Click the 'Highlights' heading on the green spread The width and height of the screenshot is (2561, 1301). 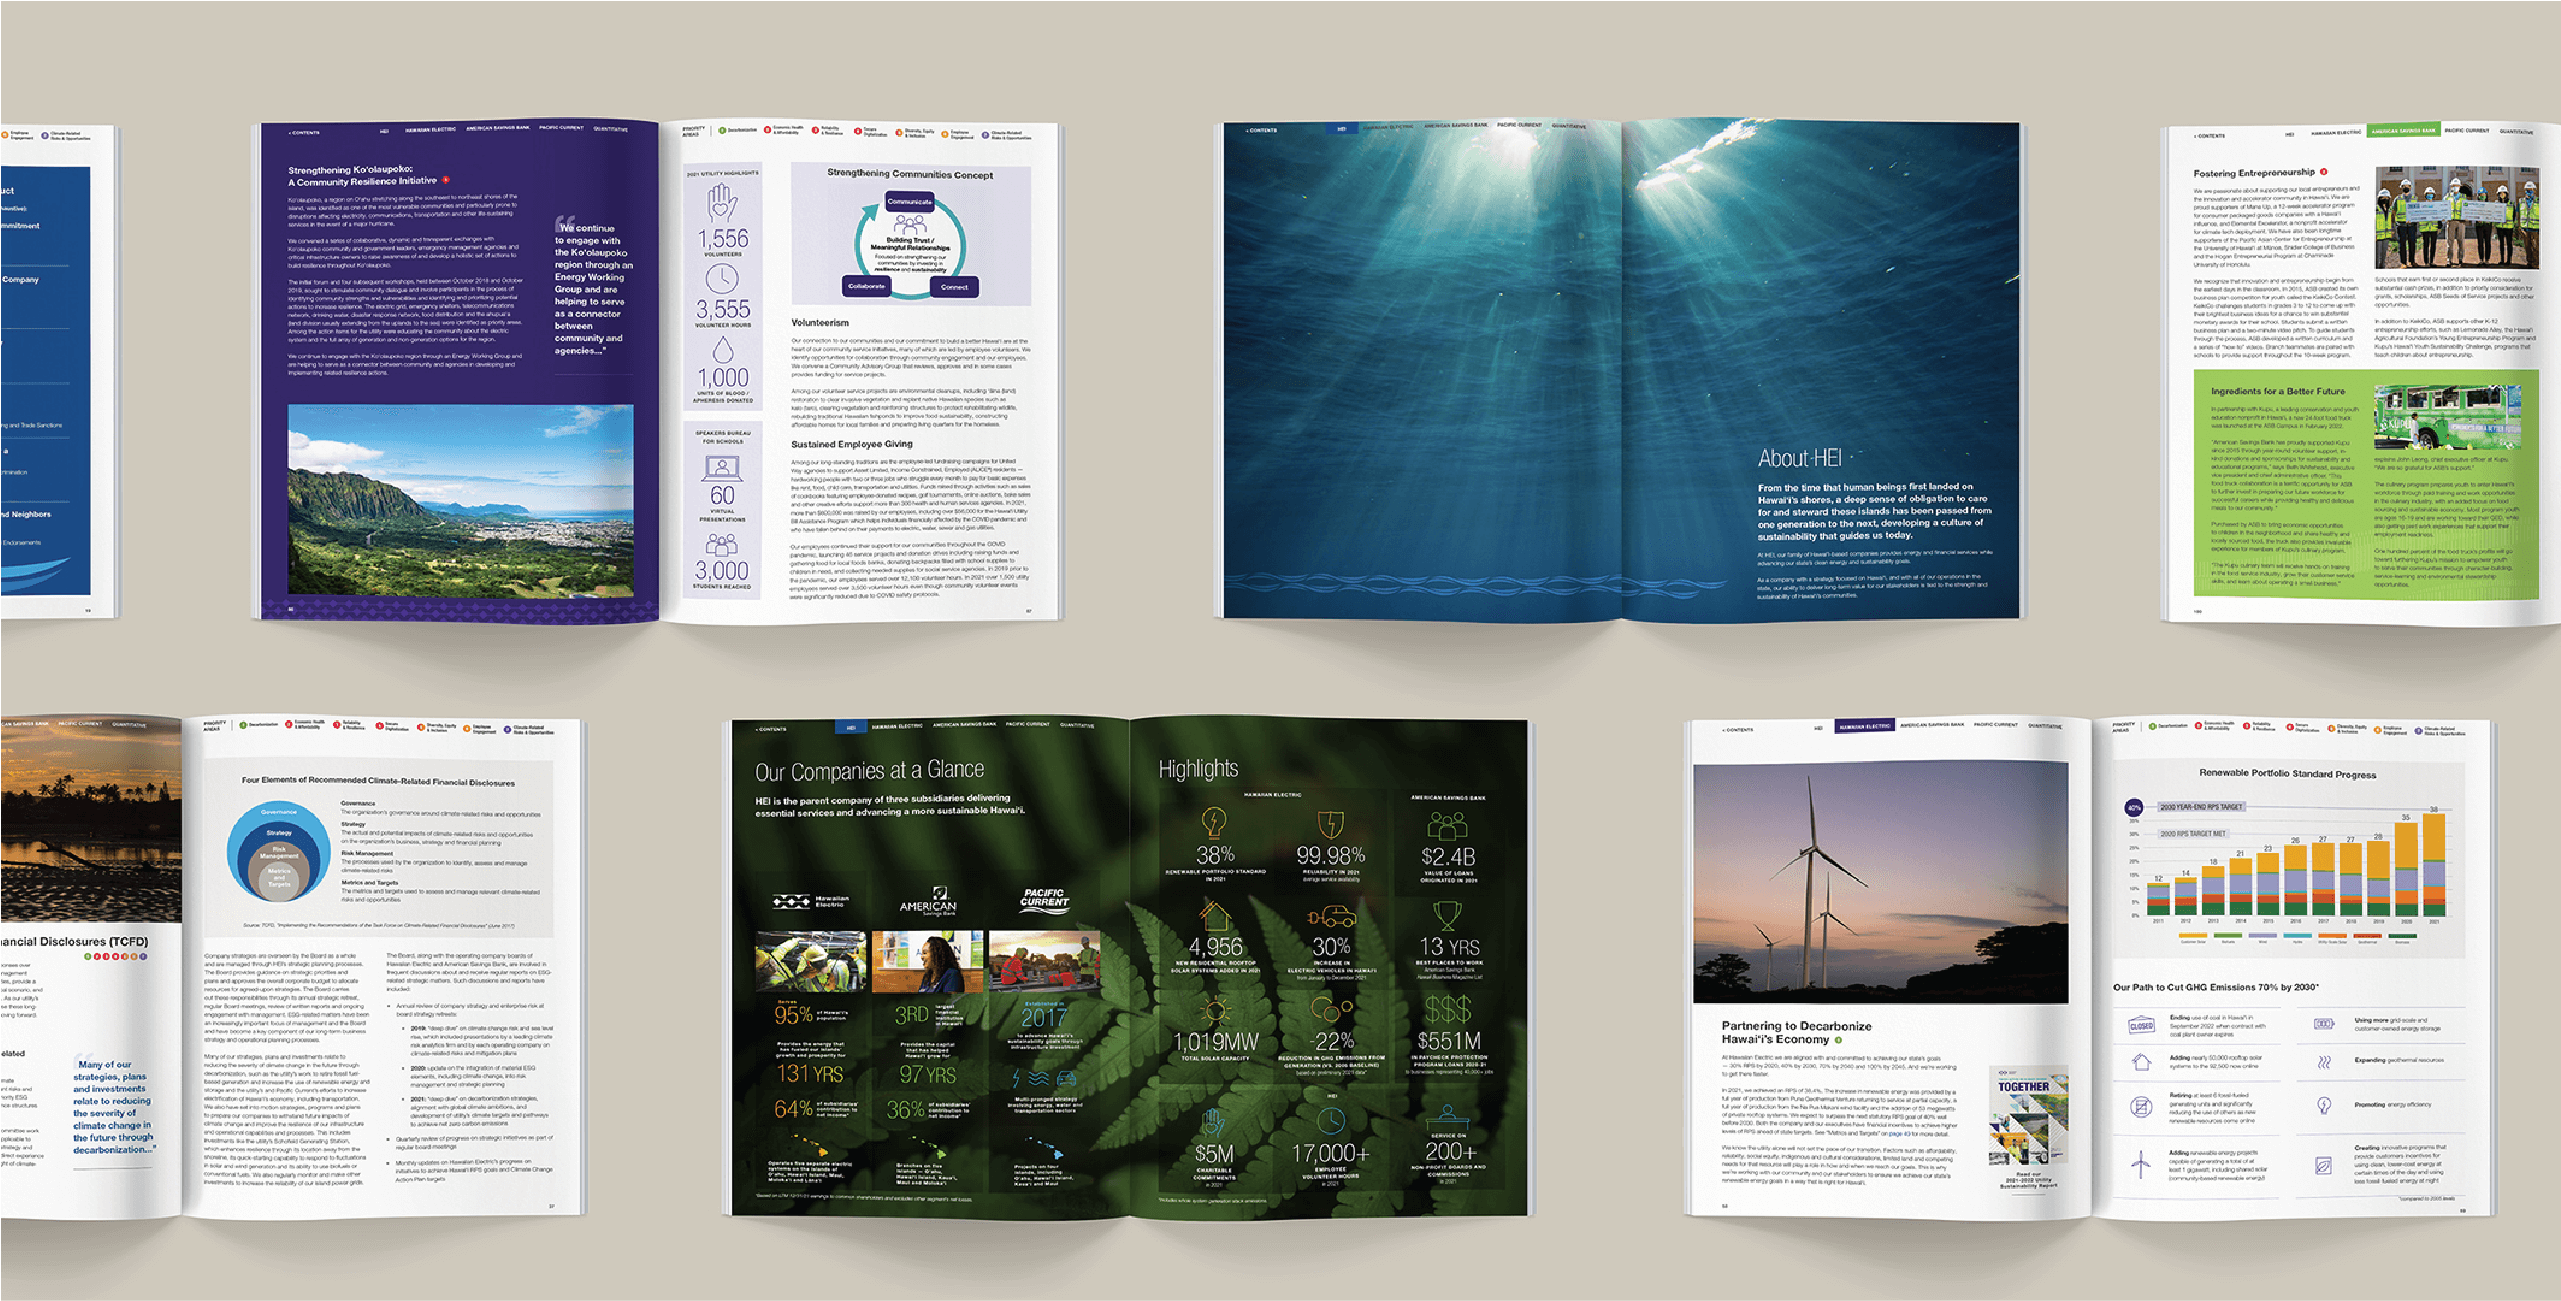(x=1198, y=769)
